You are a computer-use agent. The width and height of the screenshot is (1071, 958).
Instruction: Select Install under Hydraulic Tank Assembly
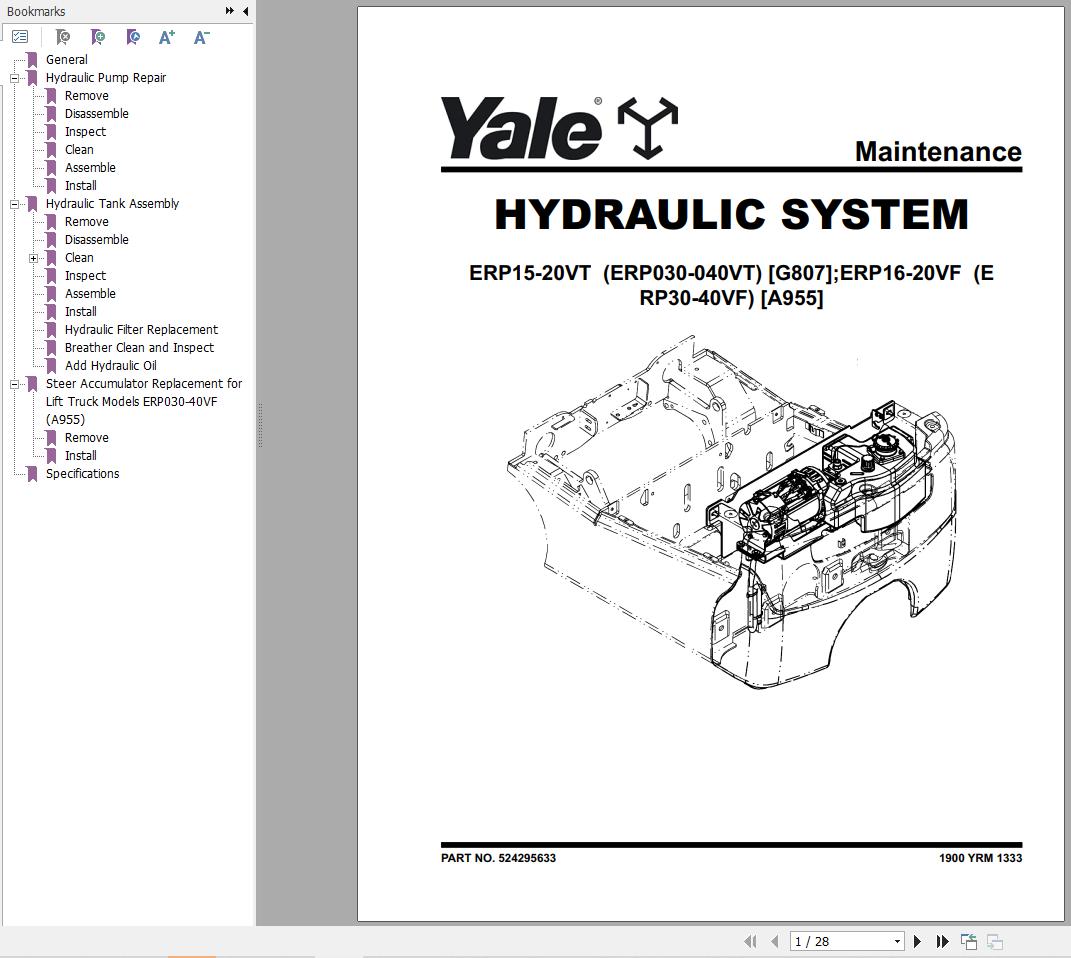81,311
